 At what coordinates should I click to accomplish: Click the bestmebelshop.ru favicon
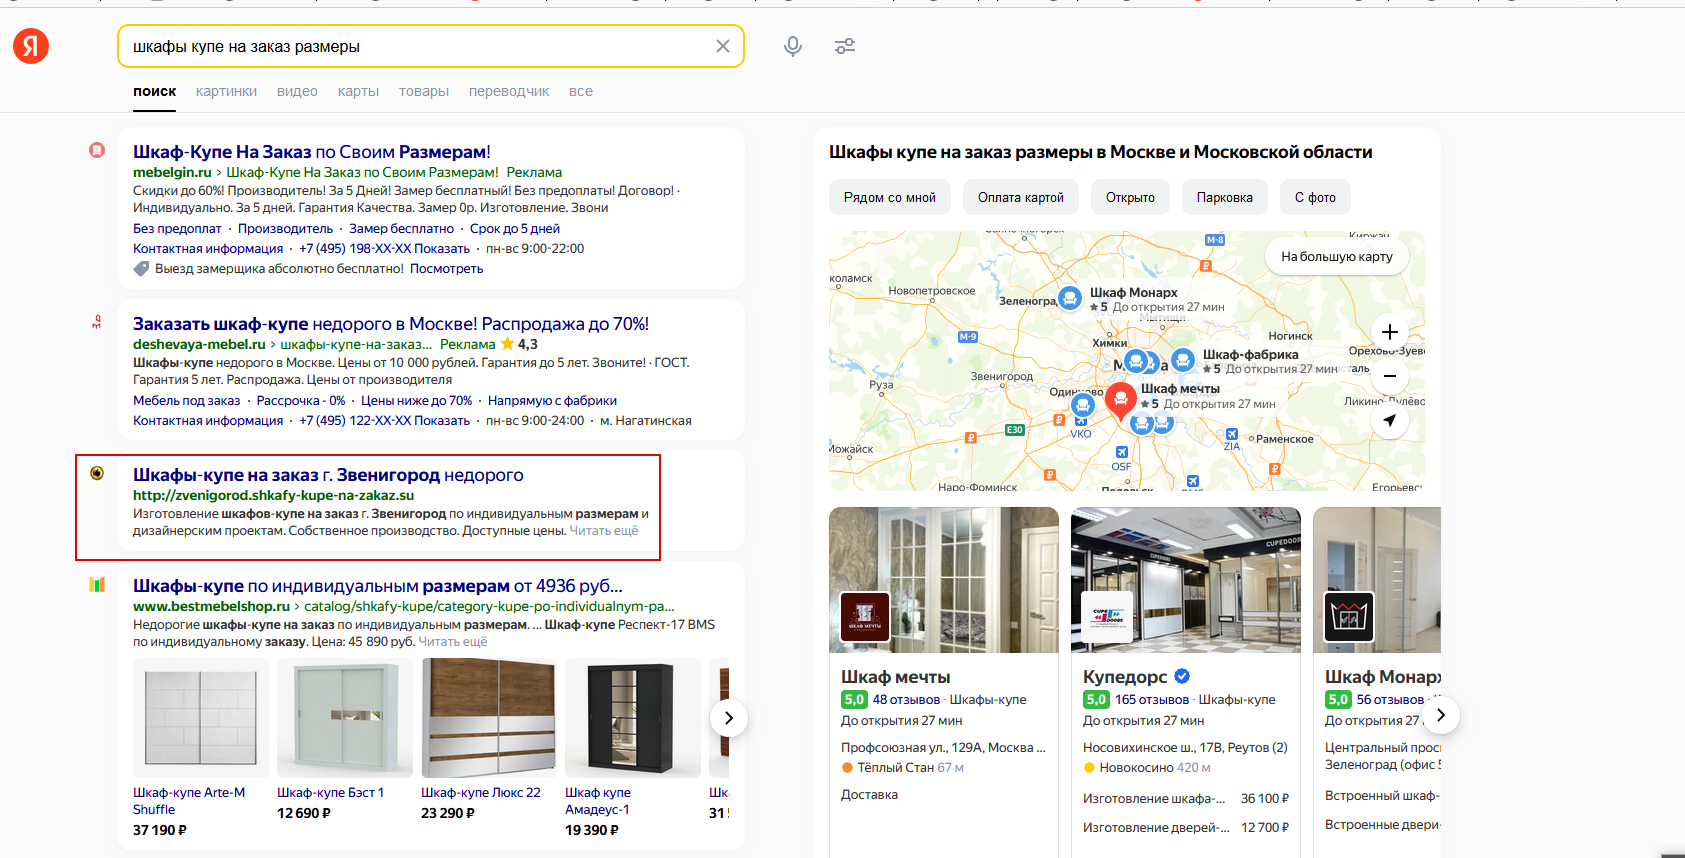point(97,584)
